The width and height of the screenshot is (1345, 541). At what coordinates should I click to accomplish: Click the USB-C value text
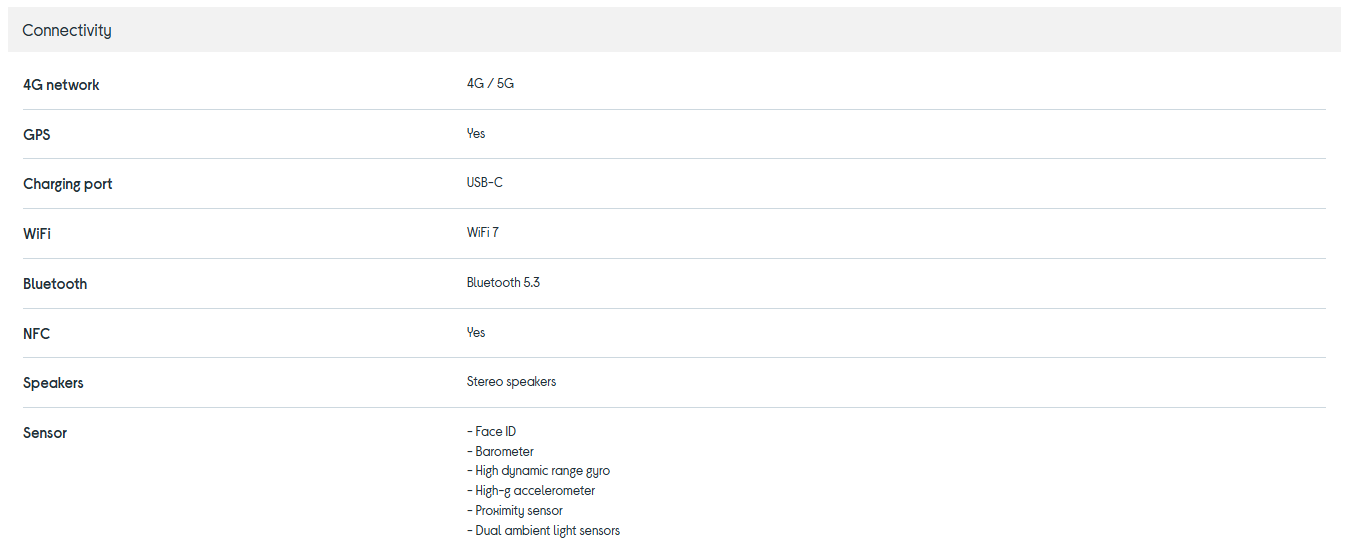pyautogui.click(x=484, y=183)
